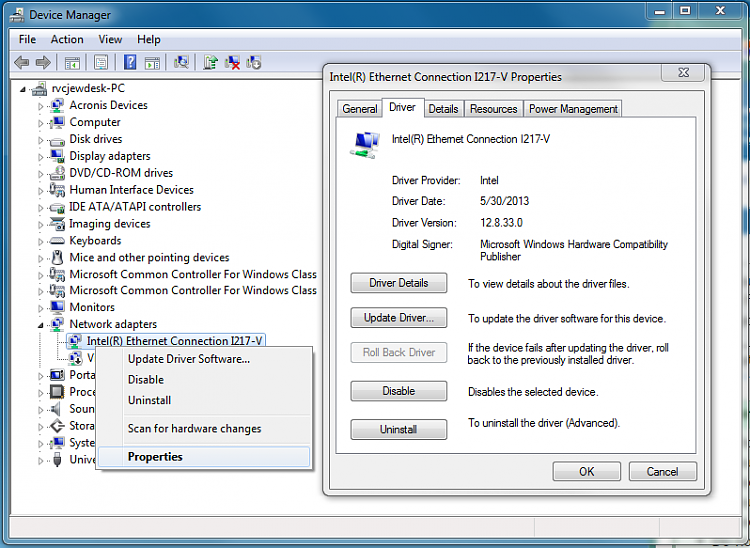Viewport: 750px width, 548px height.
Task: Choose Uninstall in the context menu
Action: pos(205,400)
